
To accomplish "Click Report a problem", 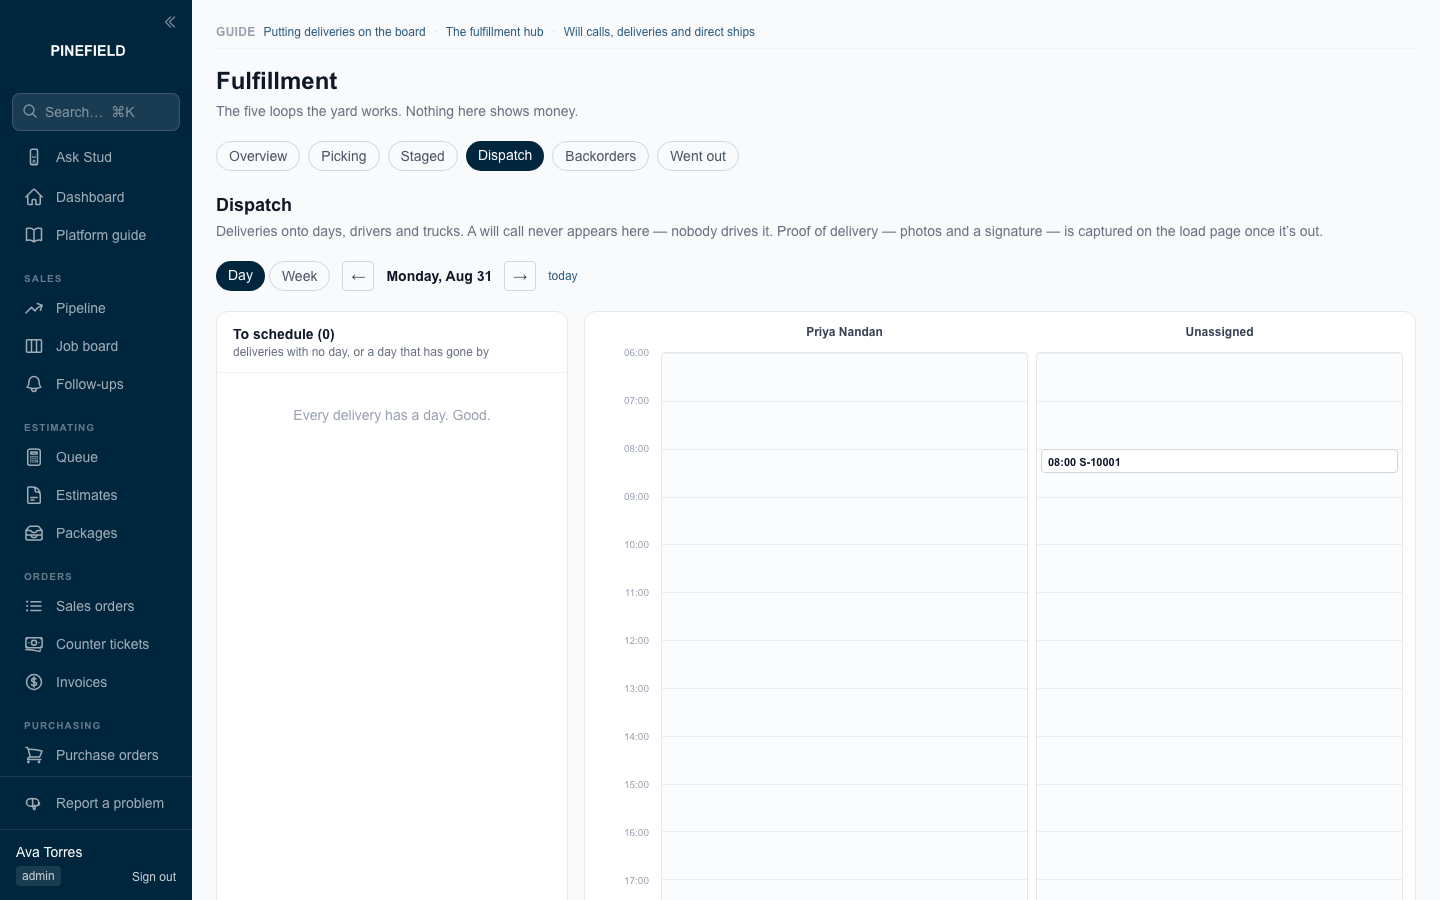I will [96, 803].
